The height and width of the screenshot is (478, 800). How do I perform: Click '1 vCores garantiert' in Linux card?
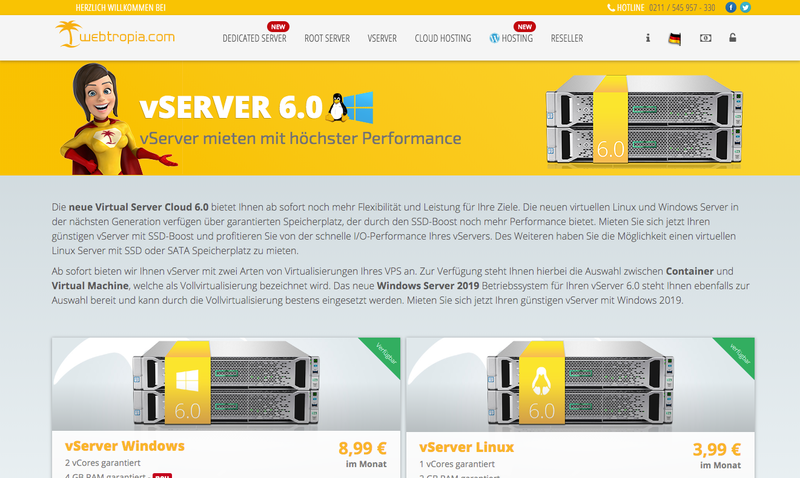click(x=457, y=464)
